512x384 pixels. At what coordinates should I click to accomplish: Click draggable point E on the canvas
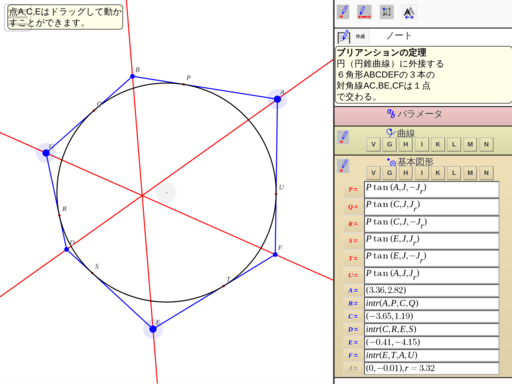153,329
